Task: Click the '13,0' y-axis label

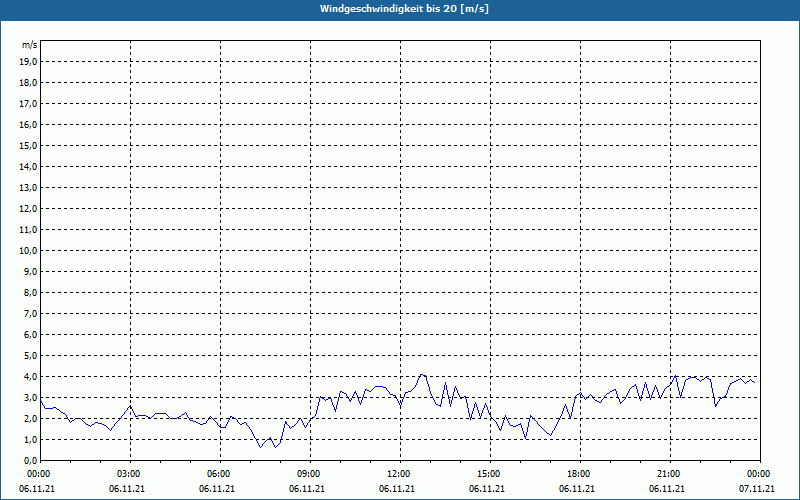Action: [x=29, y=188]
